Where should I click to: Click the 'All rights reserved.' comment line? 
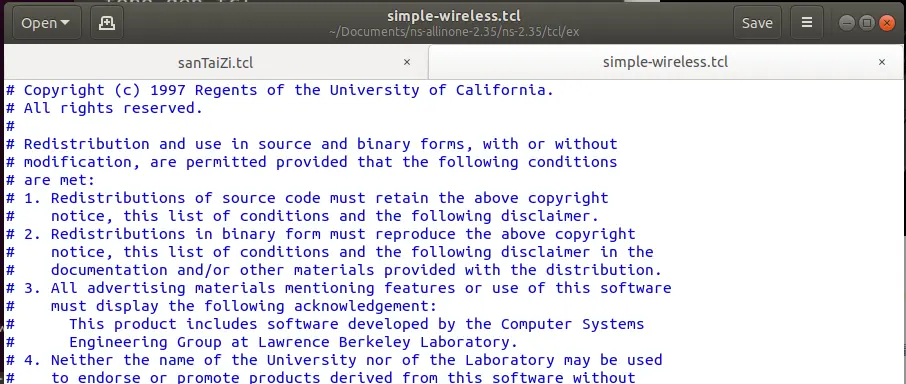[x=104, y=108]
